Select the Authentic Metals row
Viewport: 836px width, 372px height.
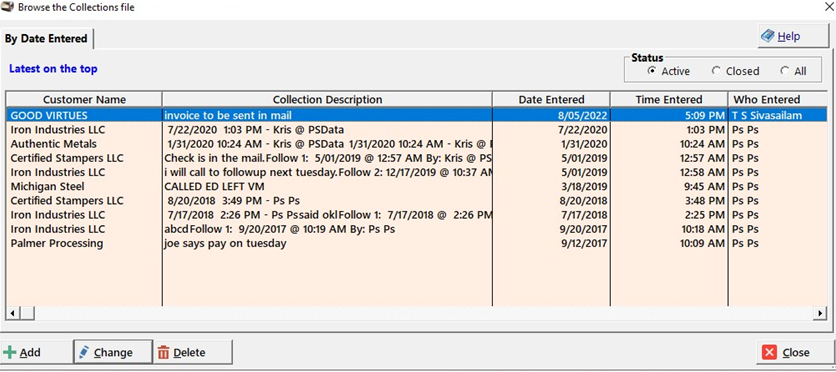(x=416, y=144)
